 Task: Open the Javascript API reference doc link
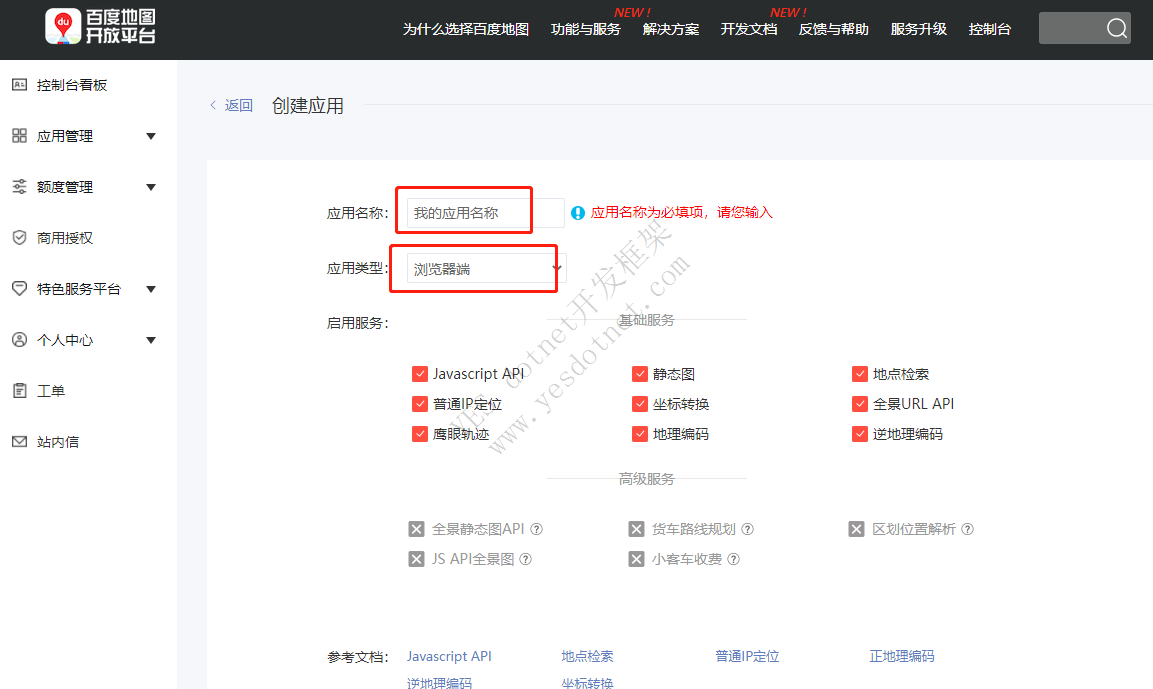tap(449, 656)
